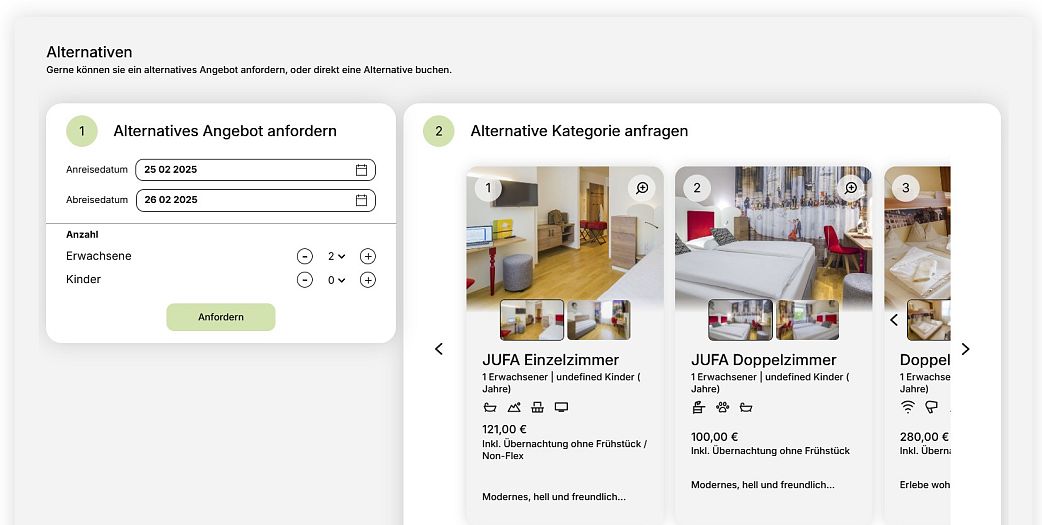The image size is (1042, 525).
Task: Click the Kinder label
Action: coord(83,280)
